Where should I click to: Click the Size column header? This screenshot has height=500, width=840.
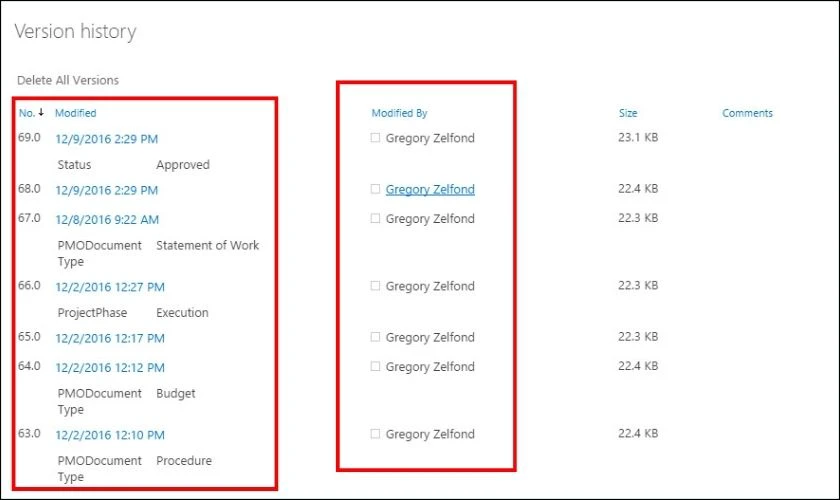coord(628,113)
